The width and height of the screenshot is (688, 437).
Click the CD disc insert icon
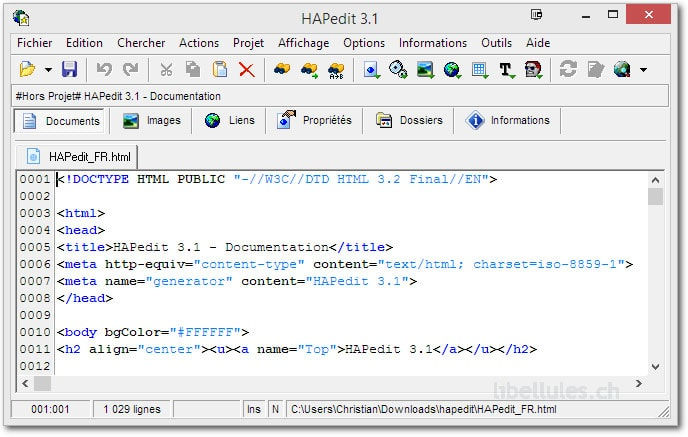[398, 69]
